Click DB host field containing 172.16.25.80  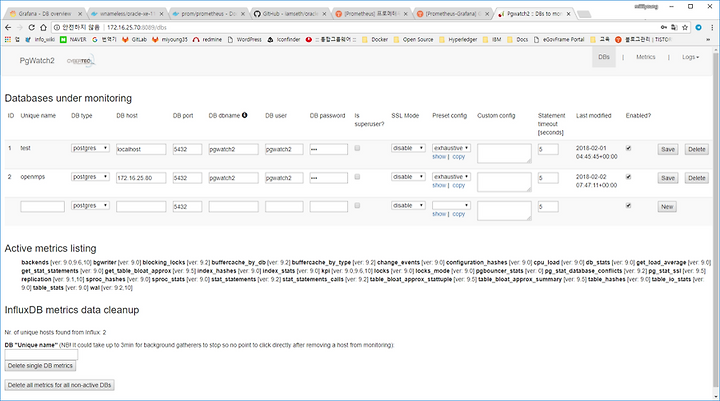[x=141, y=178]
